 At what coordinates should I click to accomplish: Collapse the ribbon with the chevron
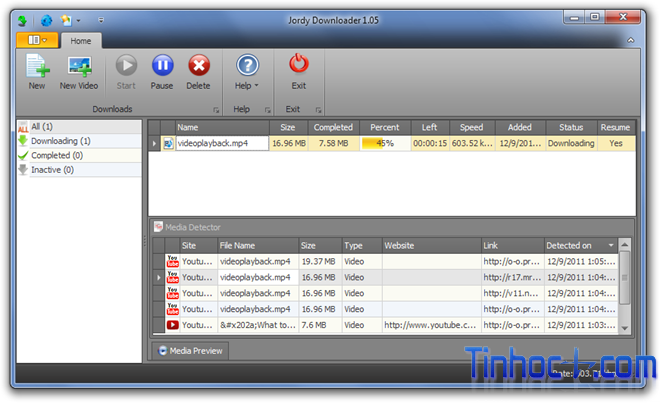(x=631, y=40)
